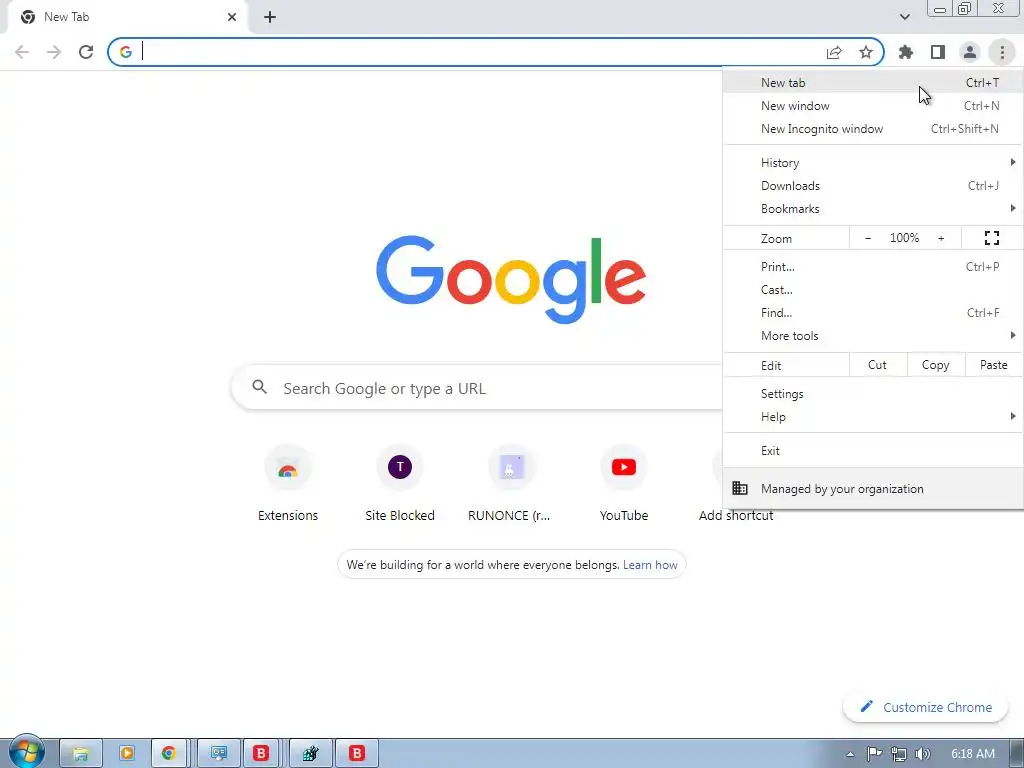Increase zoom with plus button
1024x768 pixels.
(941, 238)
